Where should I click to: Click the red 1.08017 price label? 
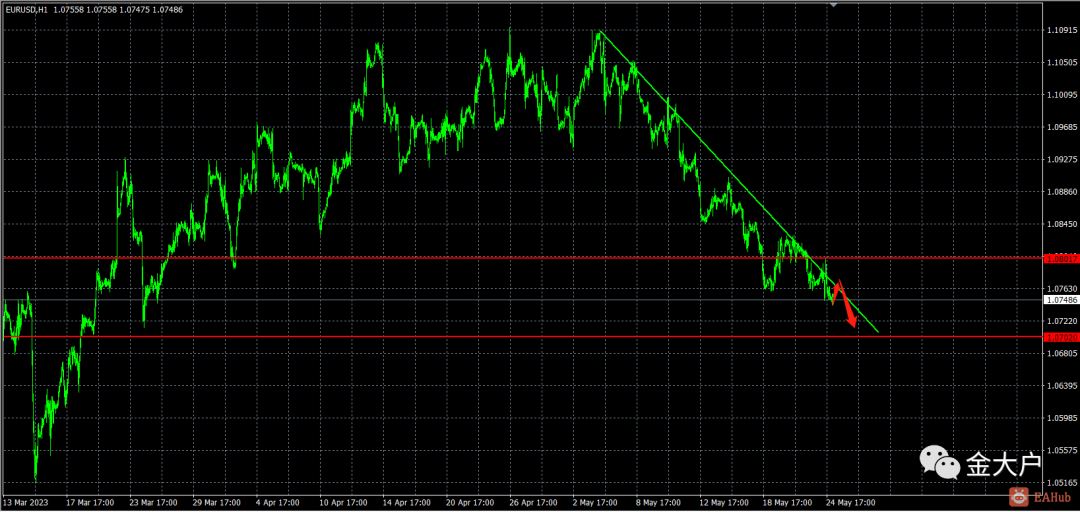(1061, 258)
